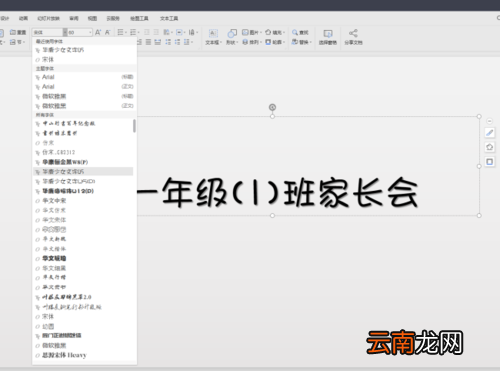Open the 节 section dropdown

[17, 42]
